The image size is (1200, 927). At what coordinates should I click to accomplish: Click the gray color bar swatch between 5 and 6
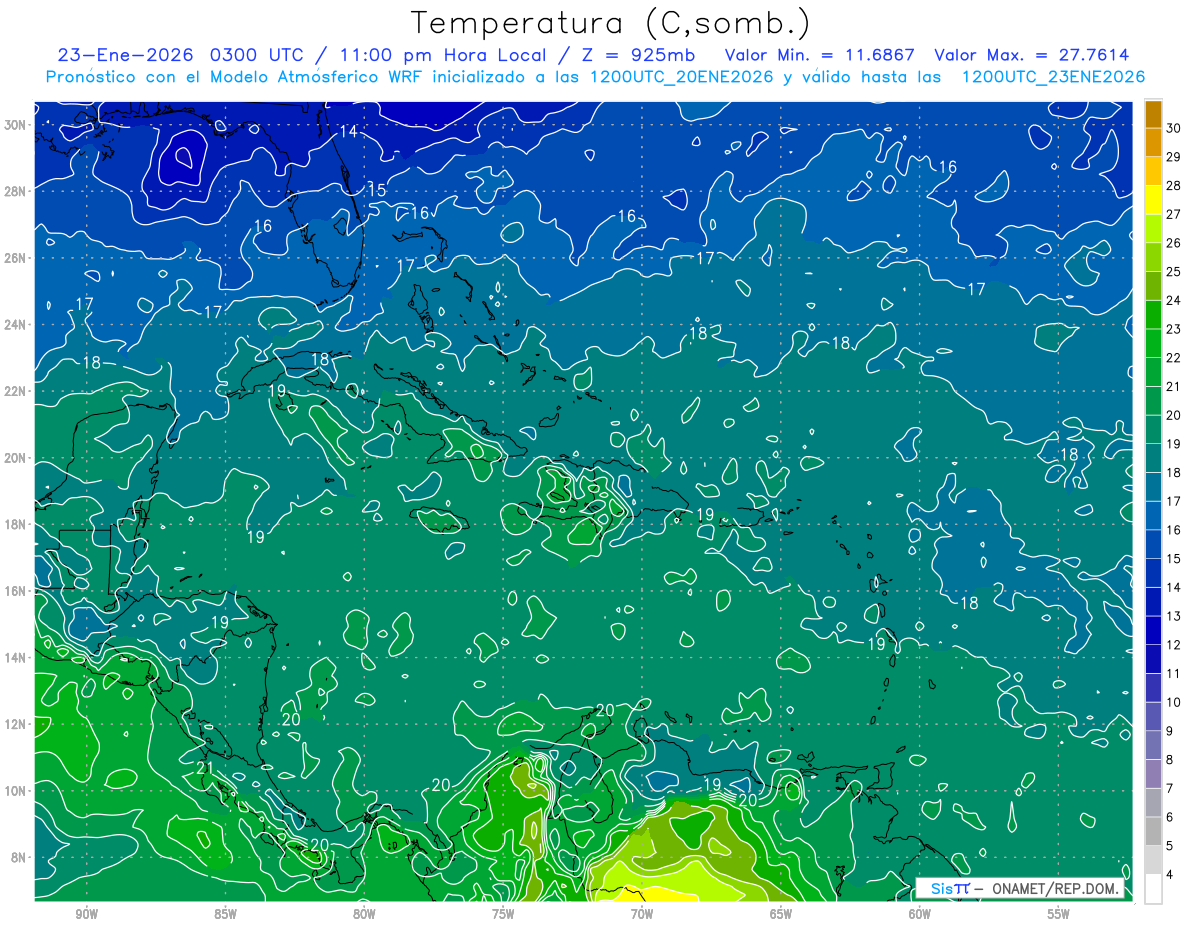click(x=1153, y=831)
